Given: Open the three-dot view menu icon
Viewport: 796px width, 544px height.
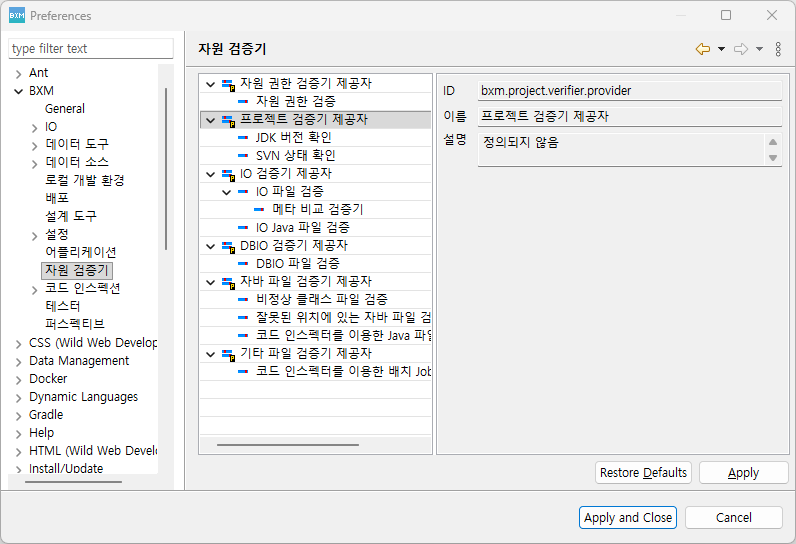Looking at the screenshot, I should (x=778, y=49).
